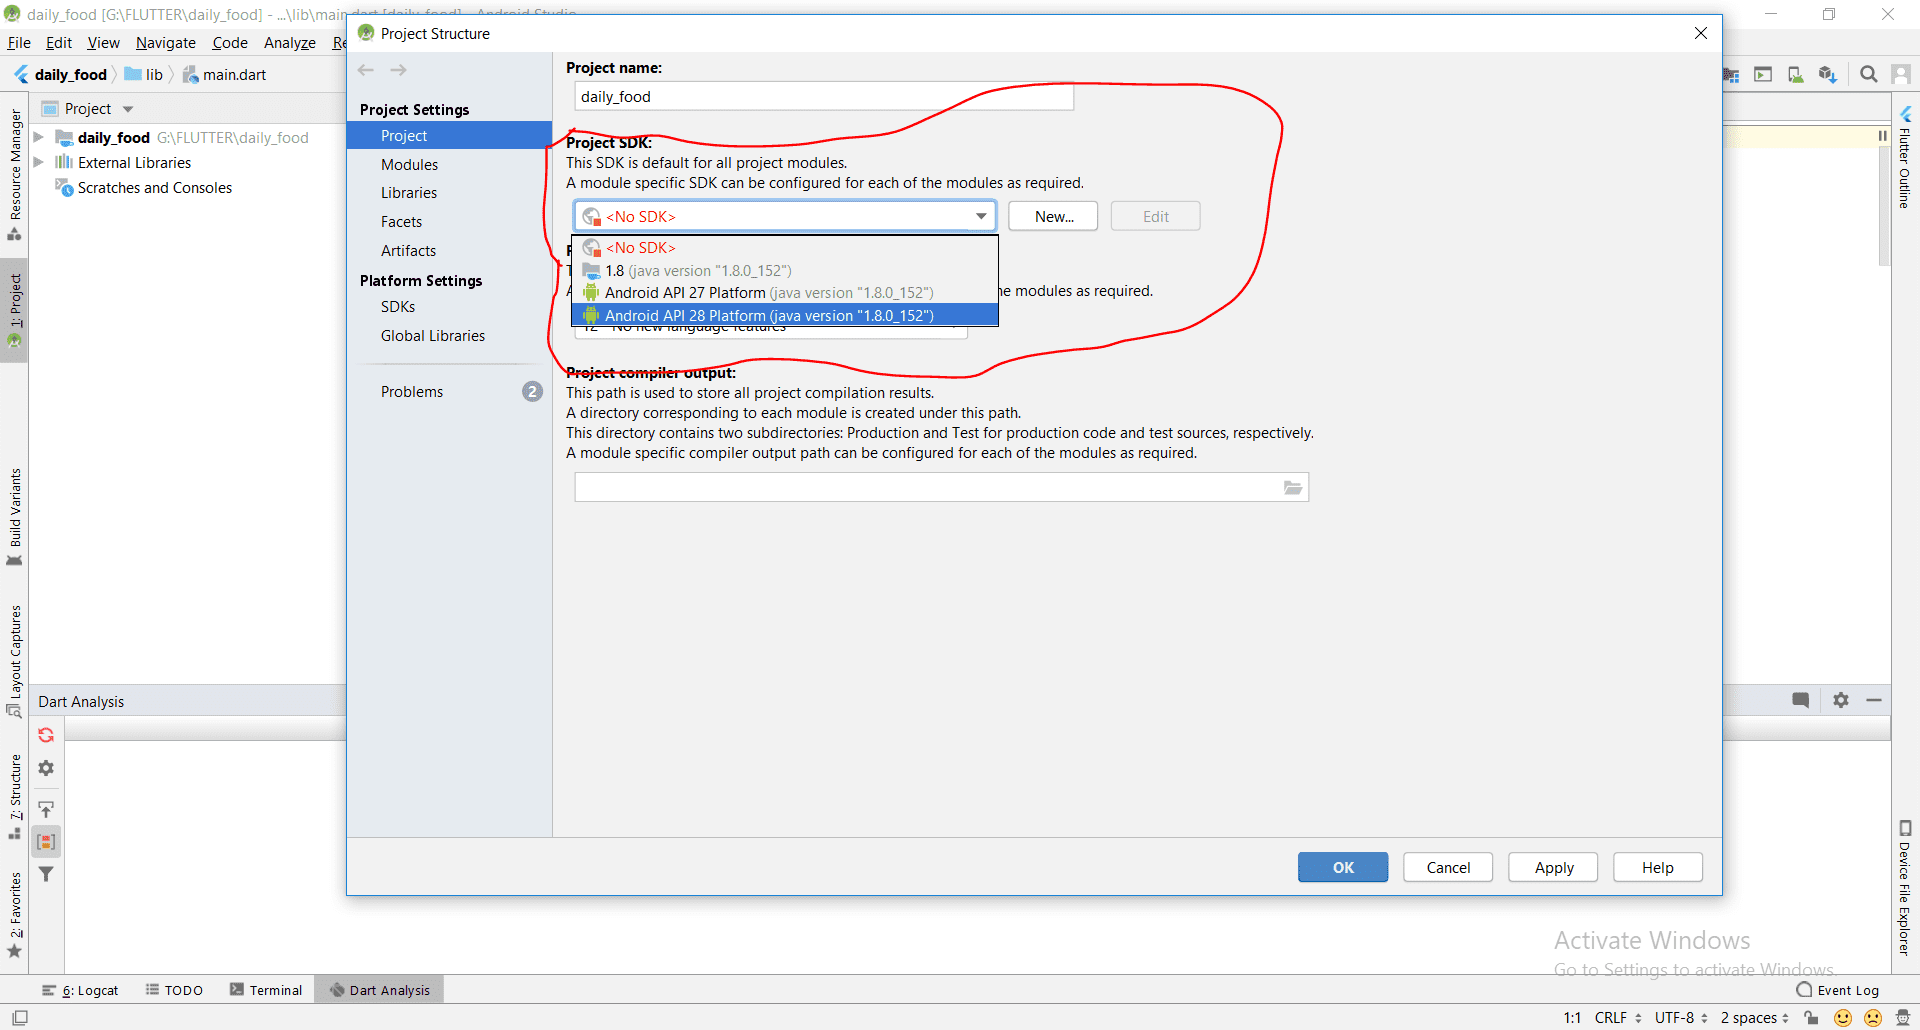Click the back arrow in the Project Structure dialog

click(366, 69)
